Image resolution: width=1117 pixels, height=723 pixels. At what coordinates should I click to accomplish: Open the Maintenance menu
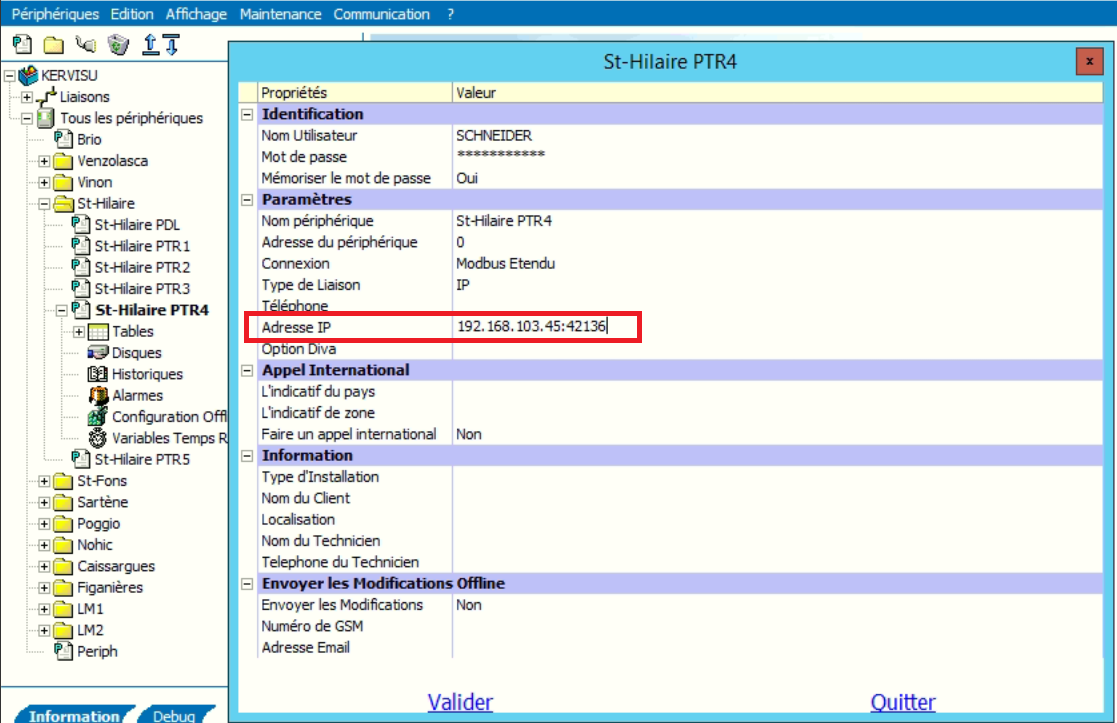[x=281, y=14]
